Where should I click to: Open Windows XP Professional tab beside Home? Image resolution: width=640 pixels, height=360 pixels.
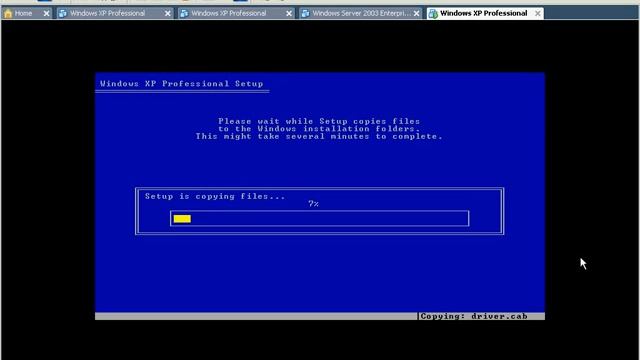point(114,13)
